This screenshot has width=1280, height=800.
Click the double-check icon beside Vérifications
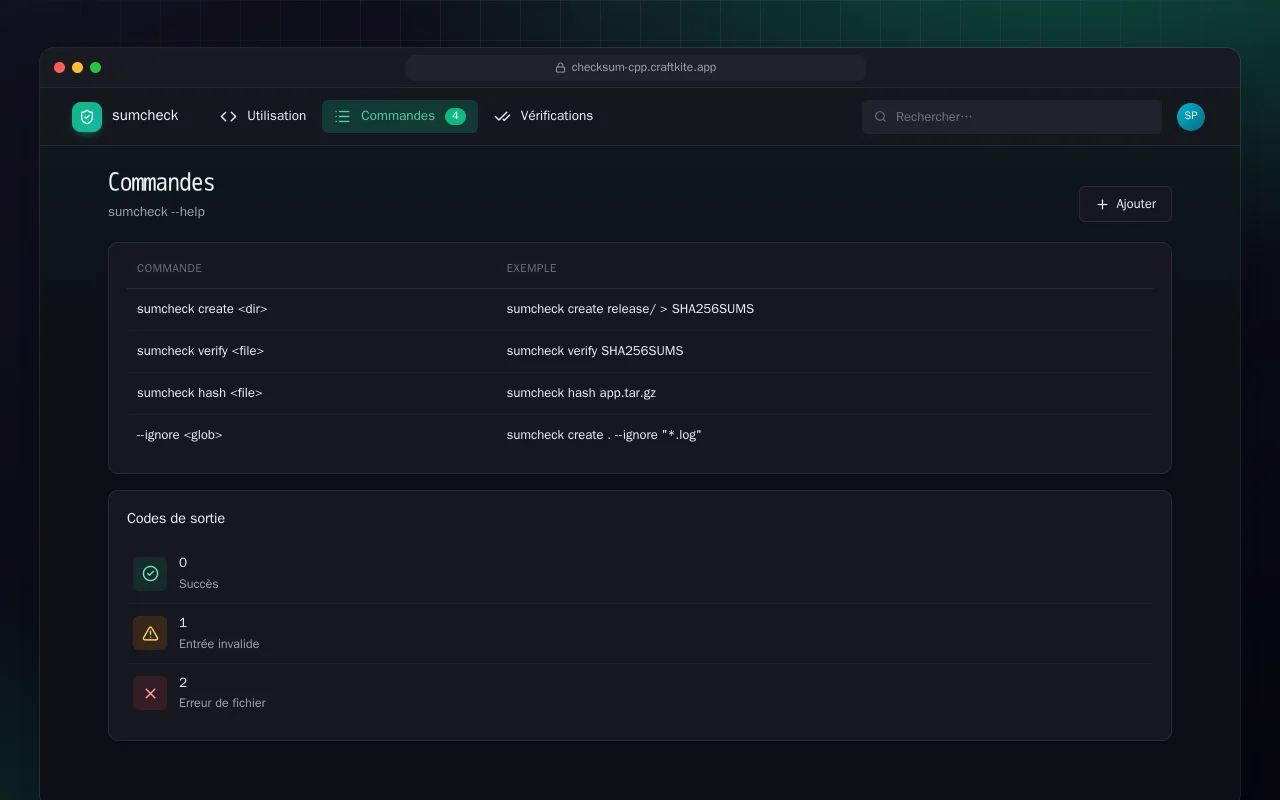pos(503,117)
